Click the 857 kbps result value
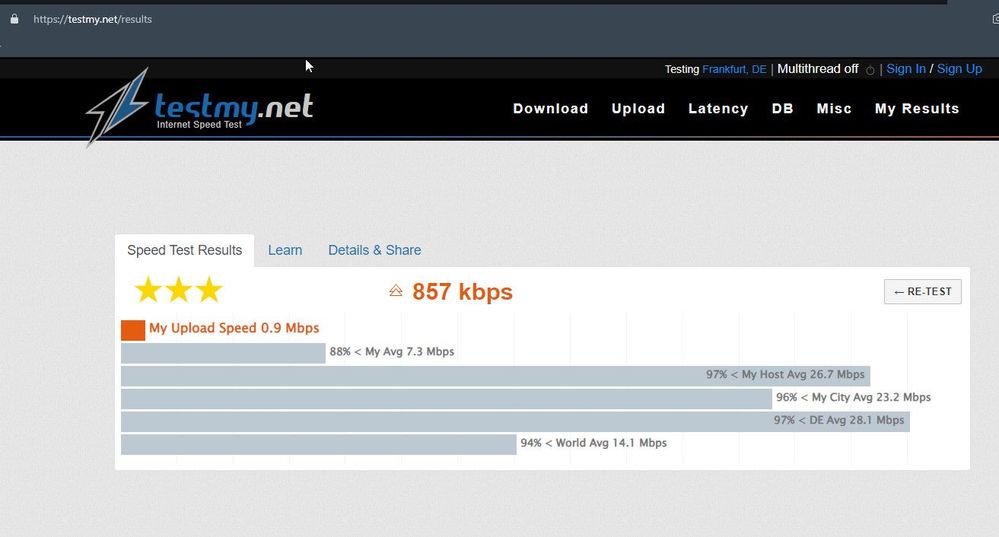The width and height of the screenshot is (999, 537). pos(463,292)
